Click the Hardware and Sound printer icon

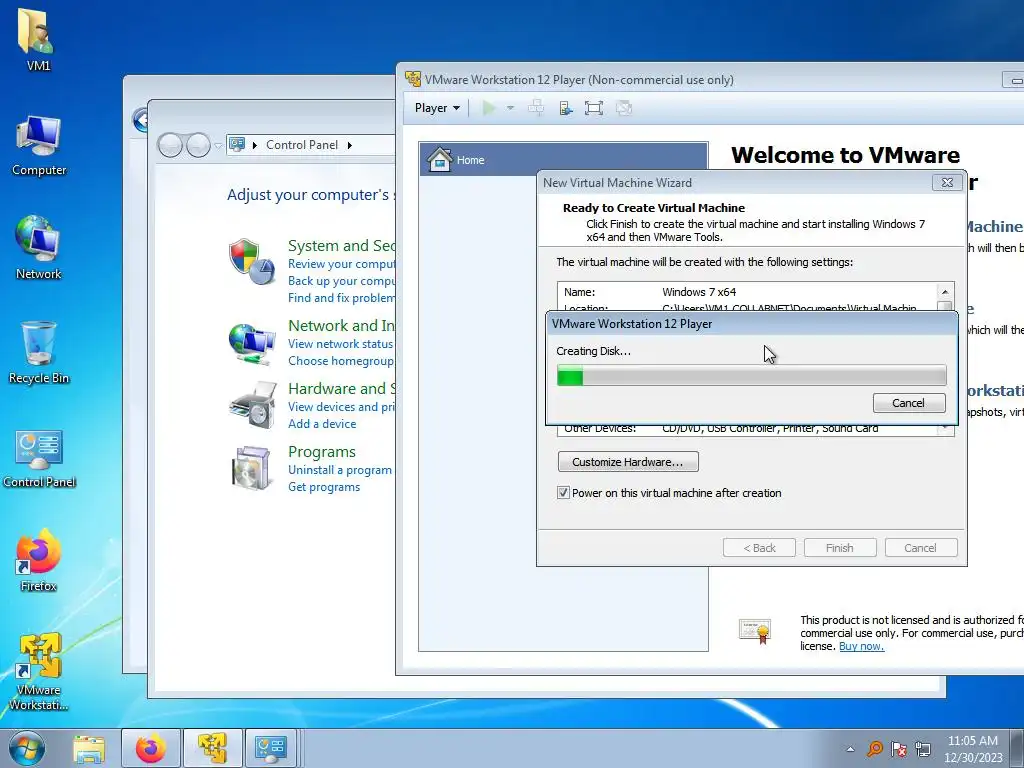click(253, 405)
